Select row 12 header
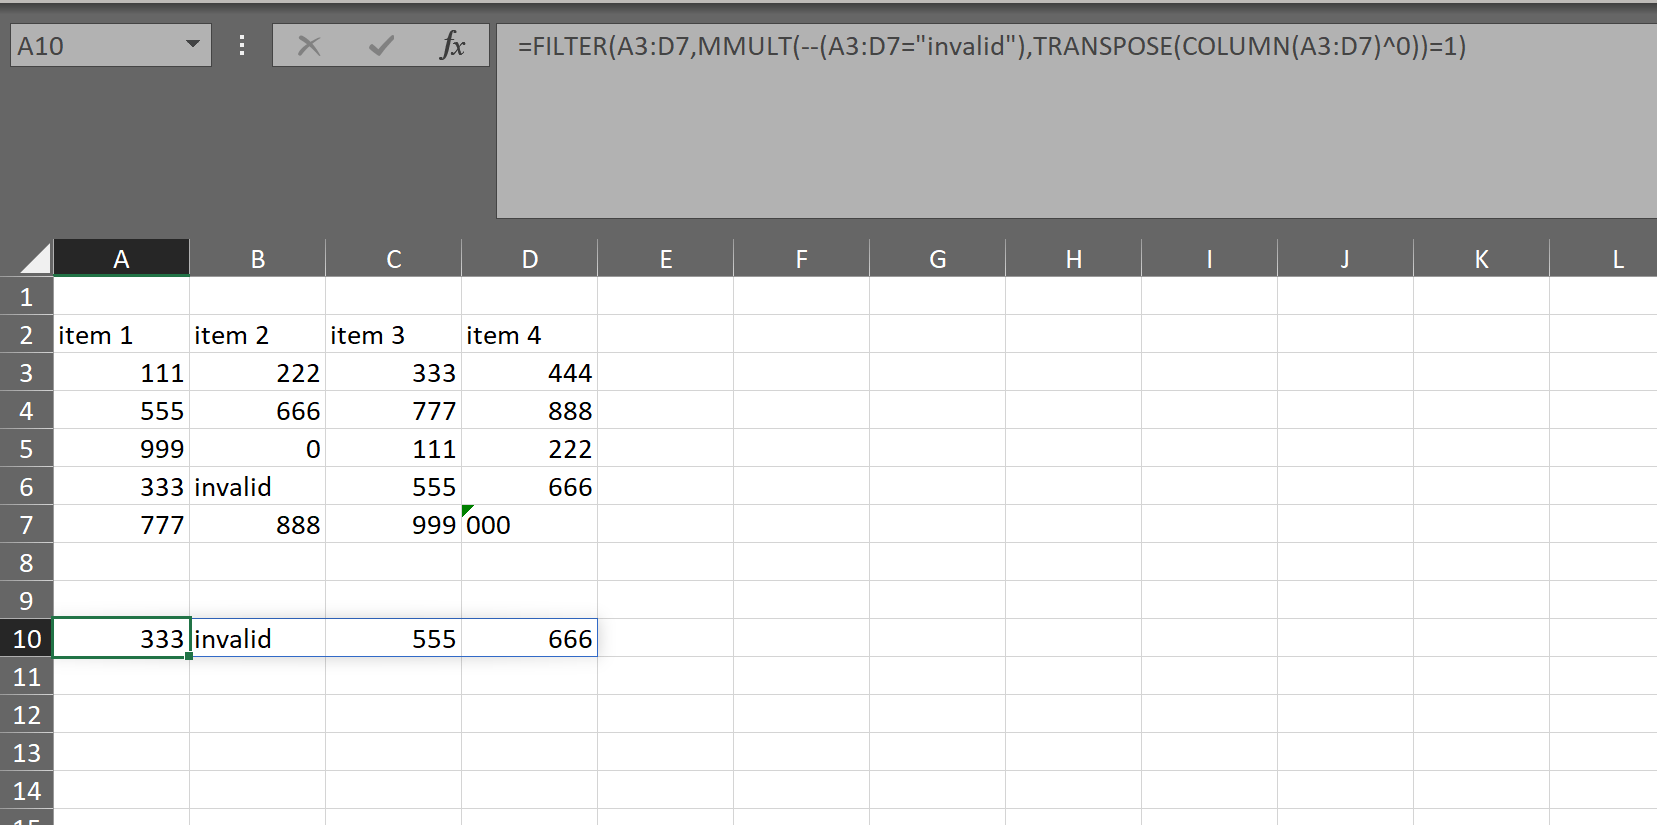This screenshot has width=1657, height=825. click(x=26, y=714)
